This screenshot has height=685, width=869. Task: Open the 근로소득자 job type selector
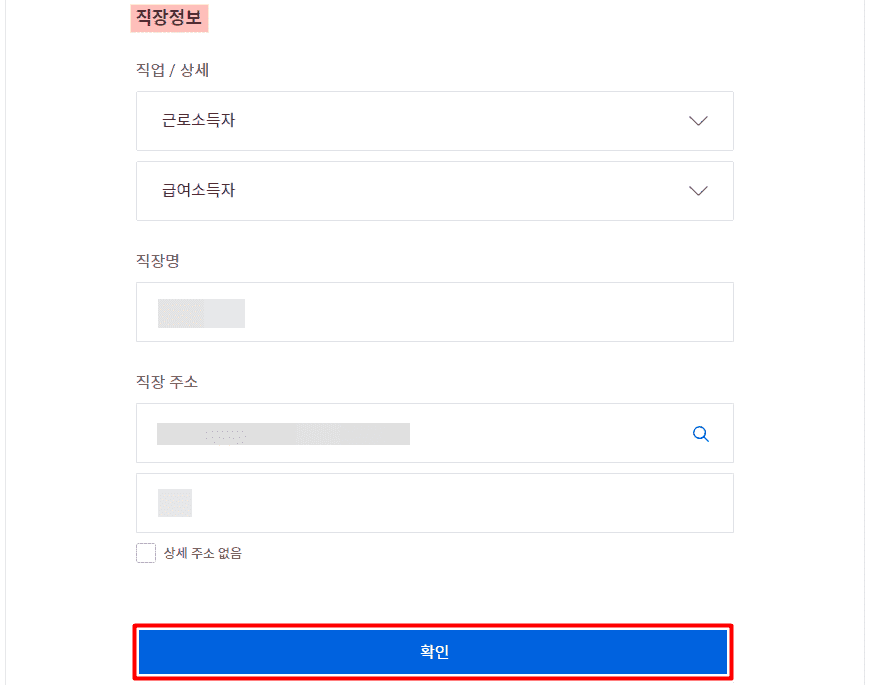(434, 121)
